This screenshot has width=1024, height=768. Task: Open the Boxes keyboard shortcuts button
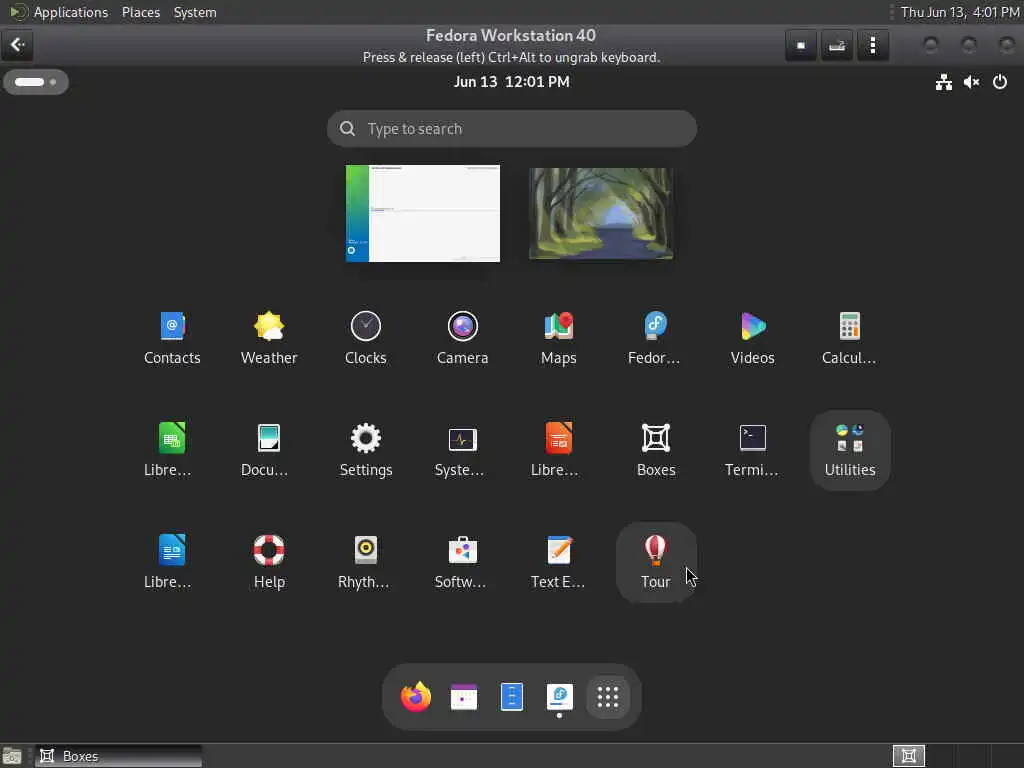837,45
